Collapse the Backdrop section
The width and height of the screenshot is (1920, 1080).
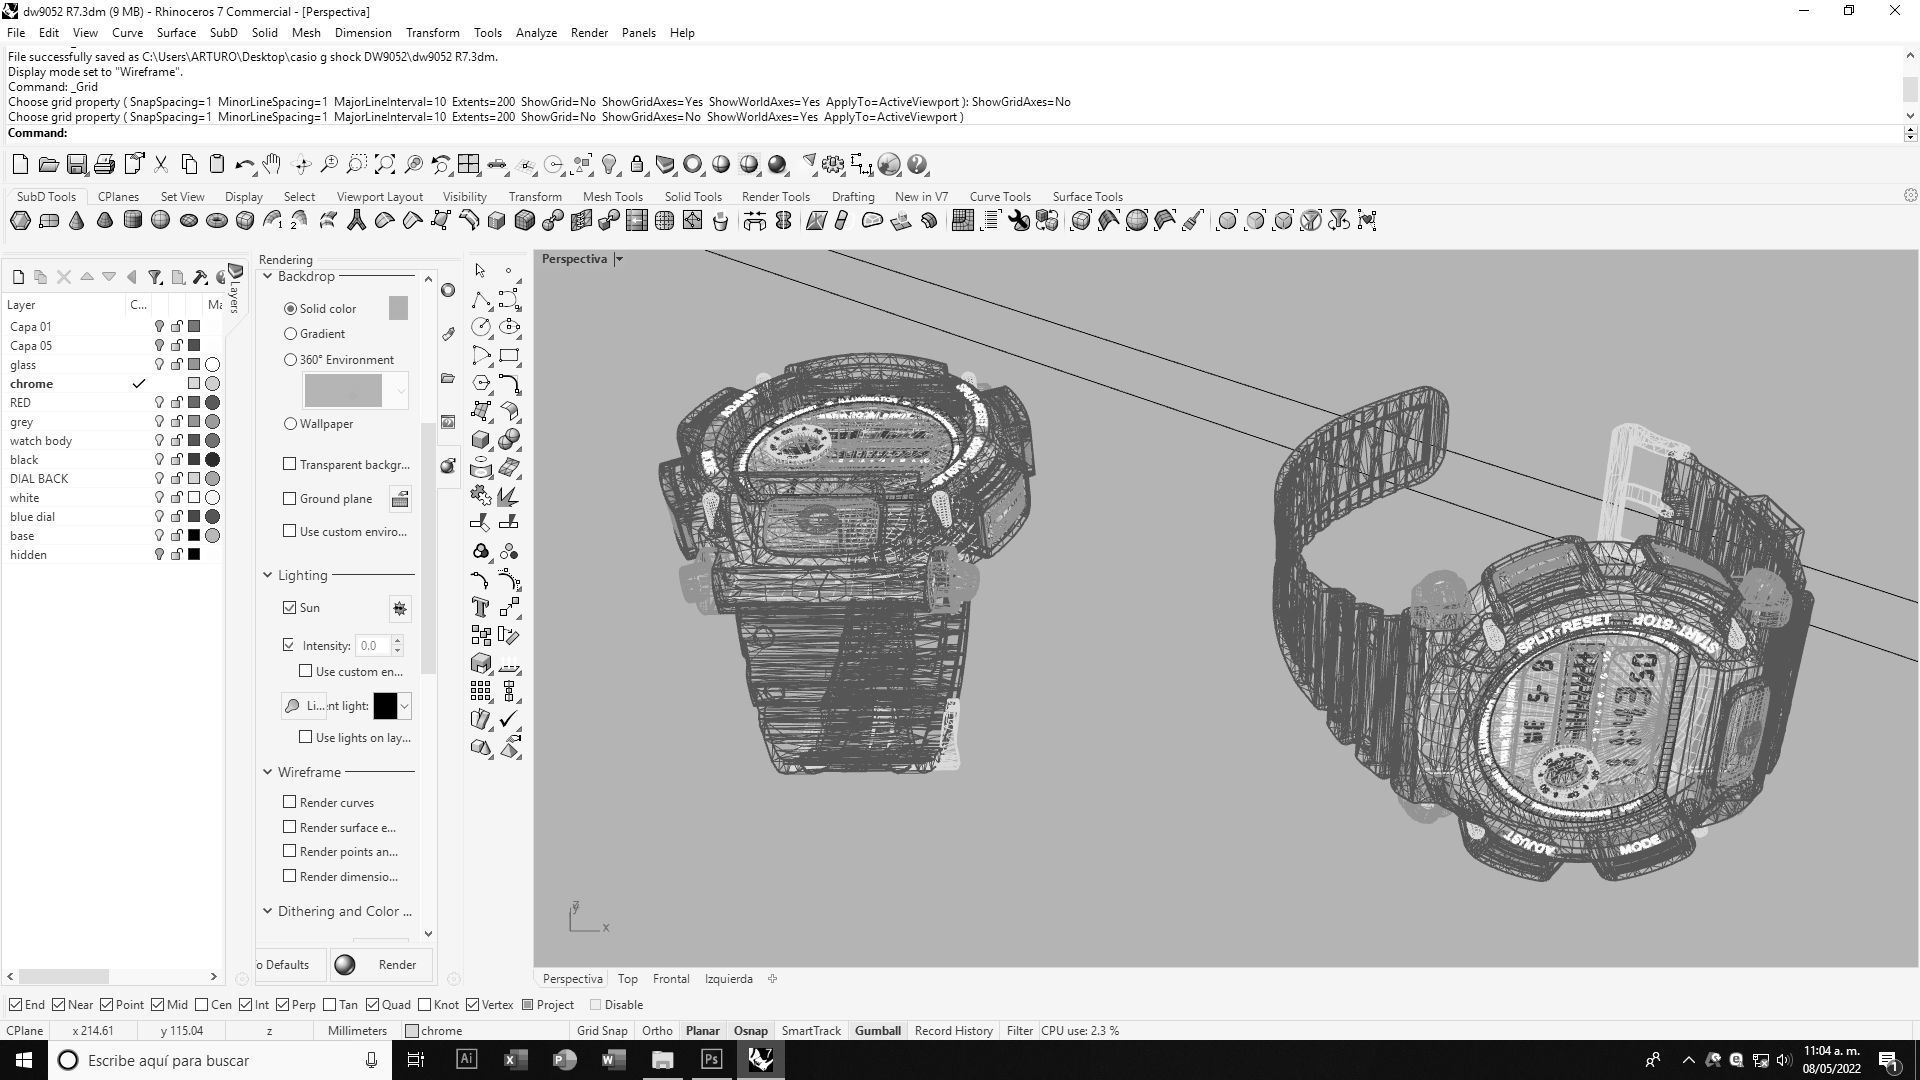click(268, 277)
